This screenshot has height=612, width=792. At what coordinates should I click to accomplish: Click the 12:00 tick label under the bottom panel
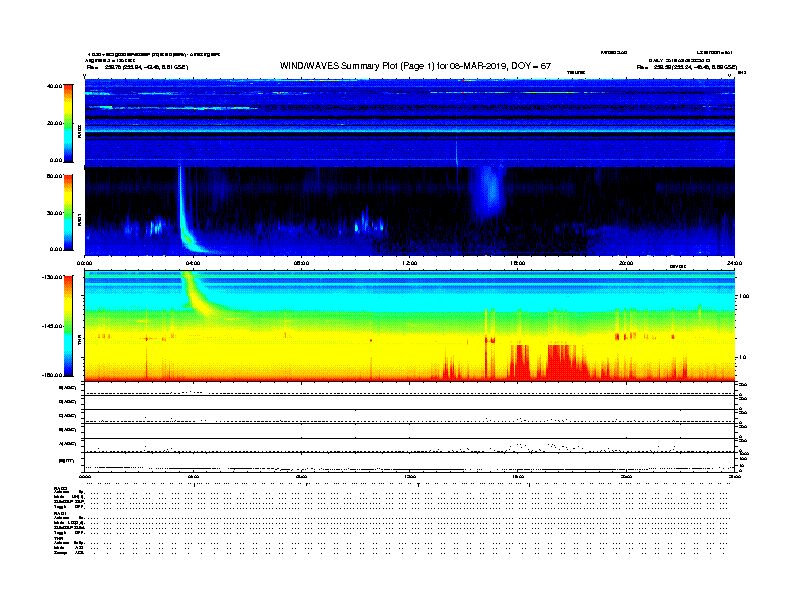coord(410,476)
